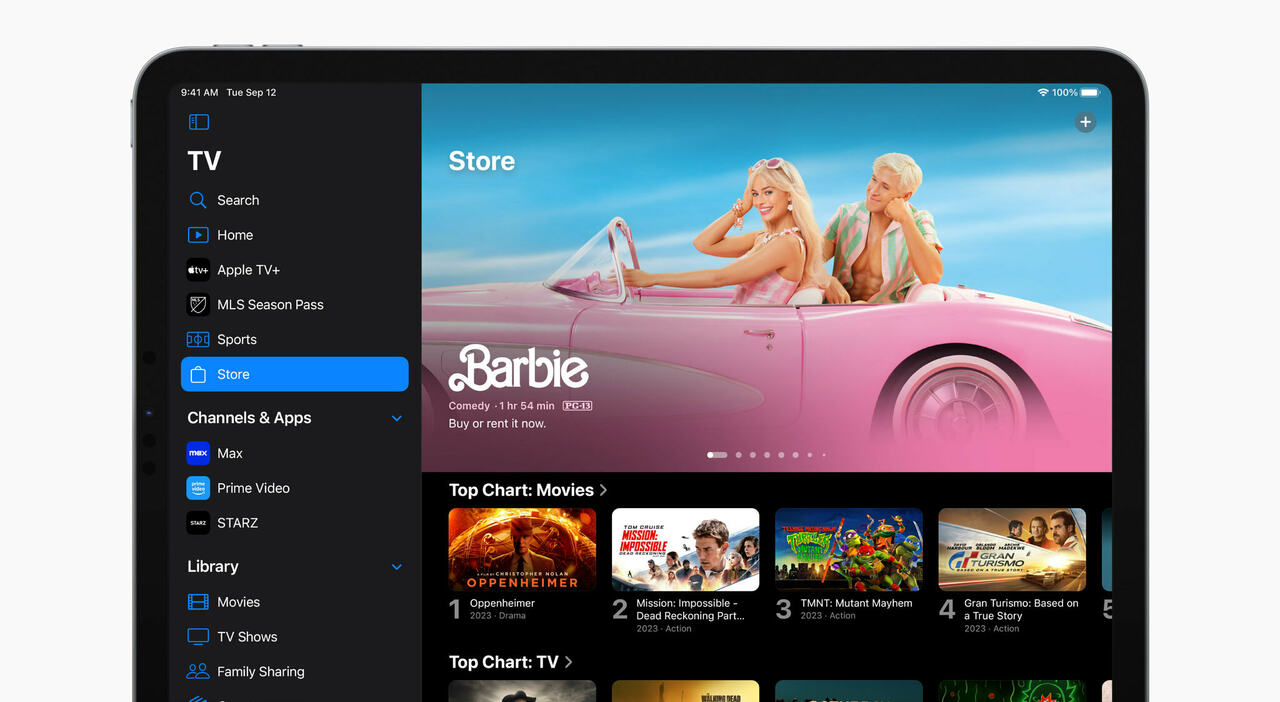Click the 9:41 AM clock text
Image resolution: width=1280 pixels, height=702 pixels.
(199, 92)
